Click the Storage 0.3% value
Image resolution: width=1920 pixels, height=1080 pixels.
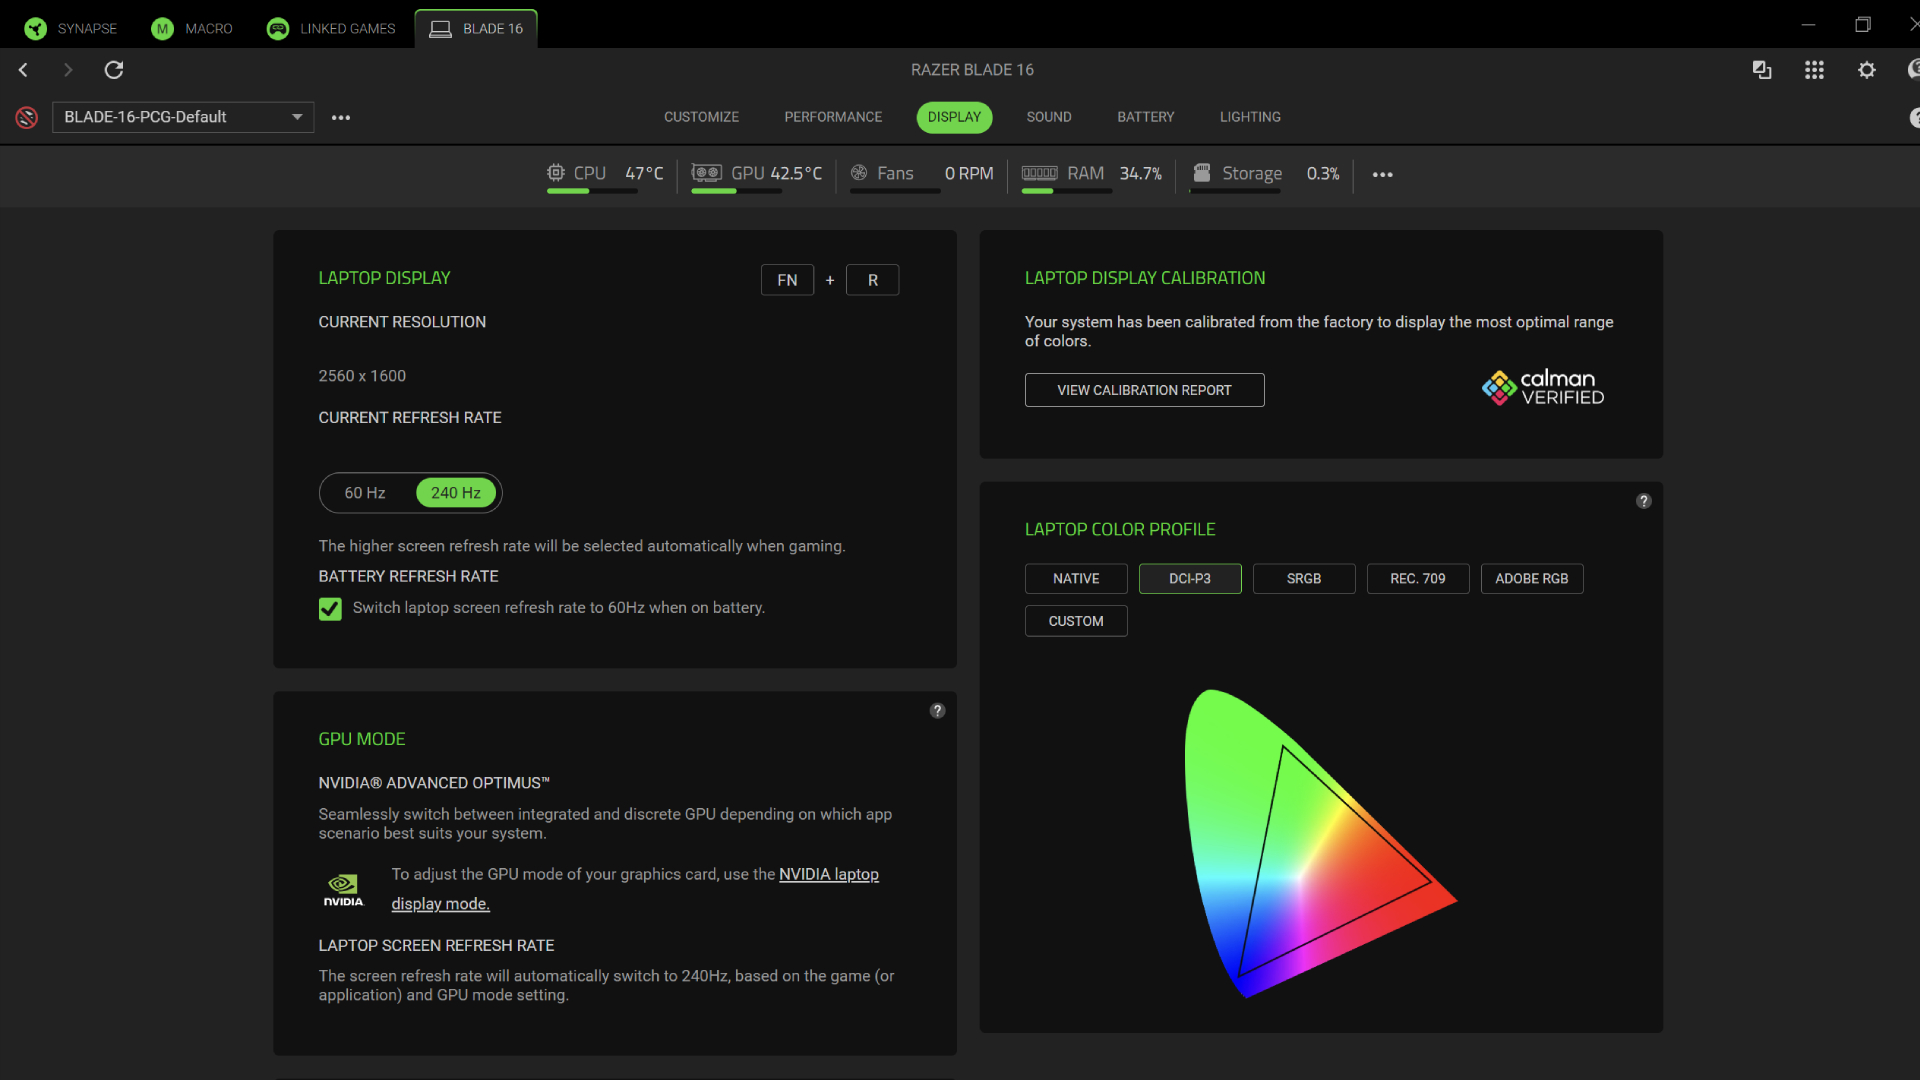click(x=1323, y=173)
